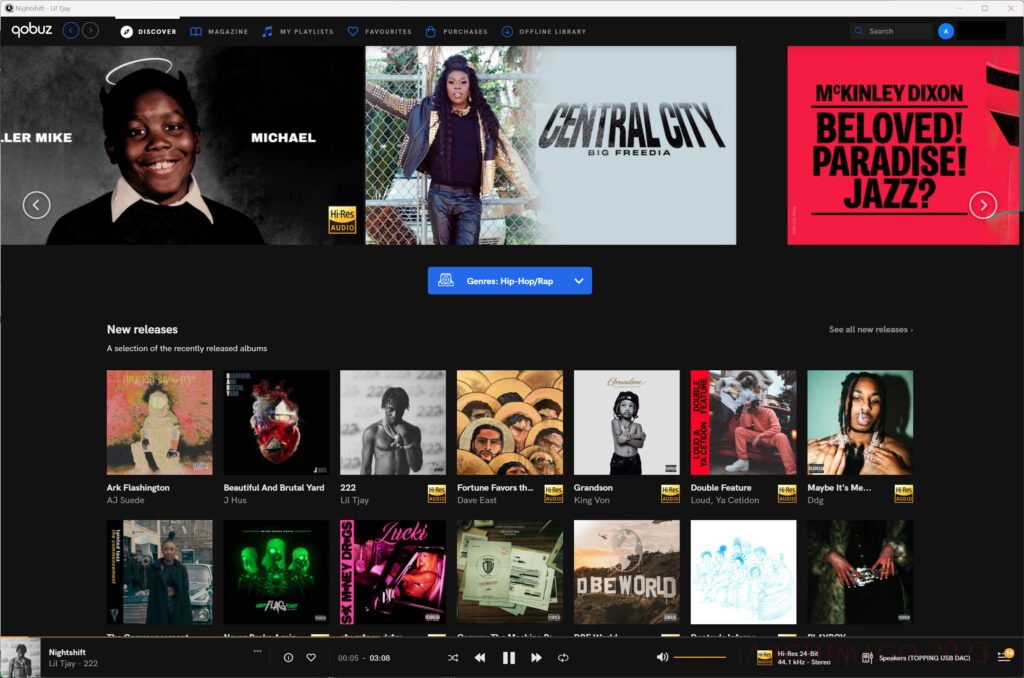Open the Magazine tab

[219, 31]
